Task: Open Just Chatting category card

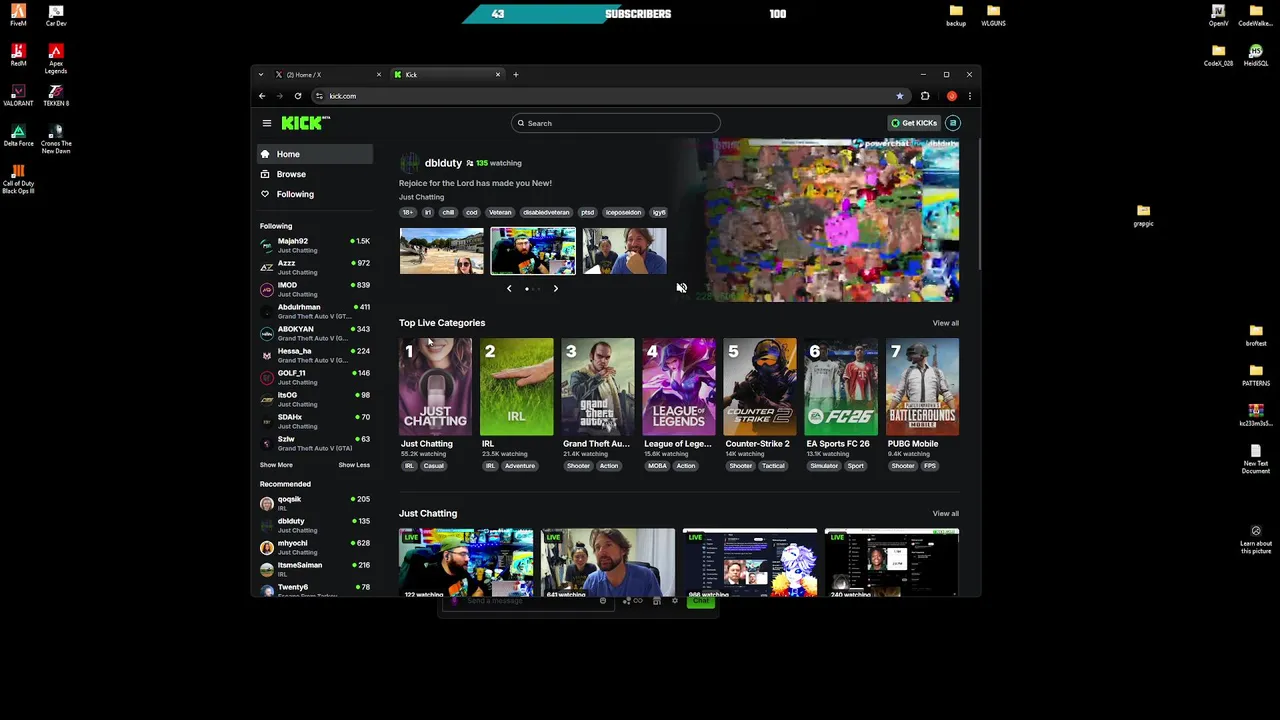Action: [435, 388]
